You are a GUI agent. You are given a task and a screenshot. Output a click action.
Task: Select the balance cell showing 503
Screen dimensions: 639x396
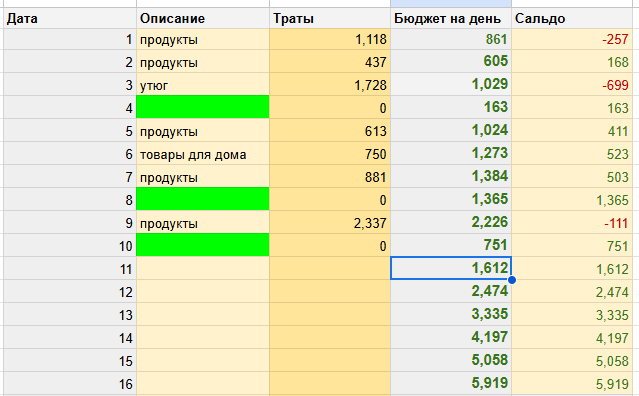[572, 177]
